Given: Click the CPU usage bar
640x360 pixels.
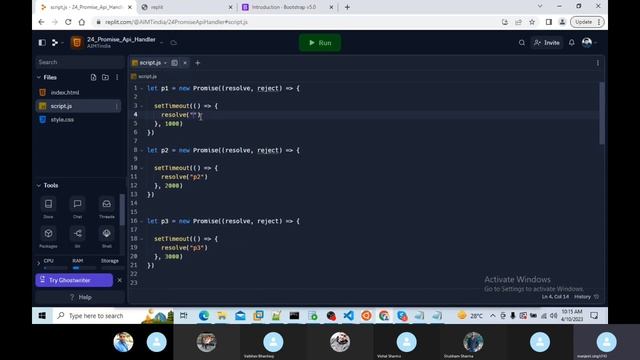Looking at the screenshot, I should (56, 268).
